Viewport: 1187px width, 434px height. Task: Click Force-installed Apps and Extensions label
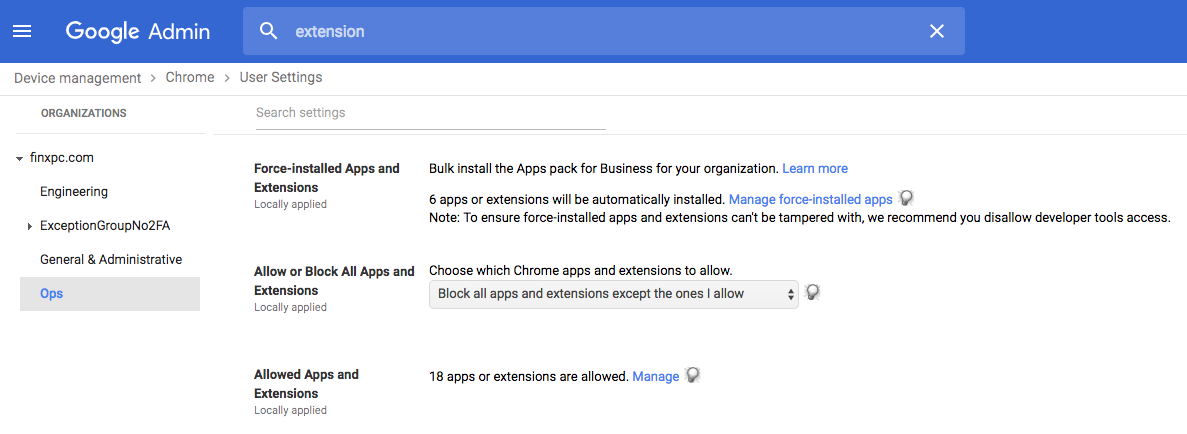(327, 177)
